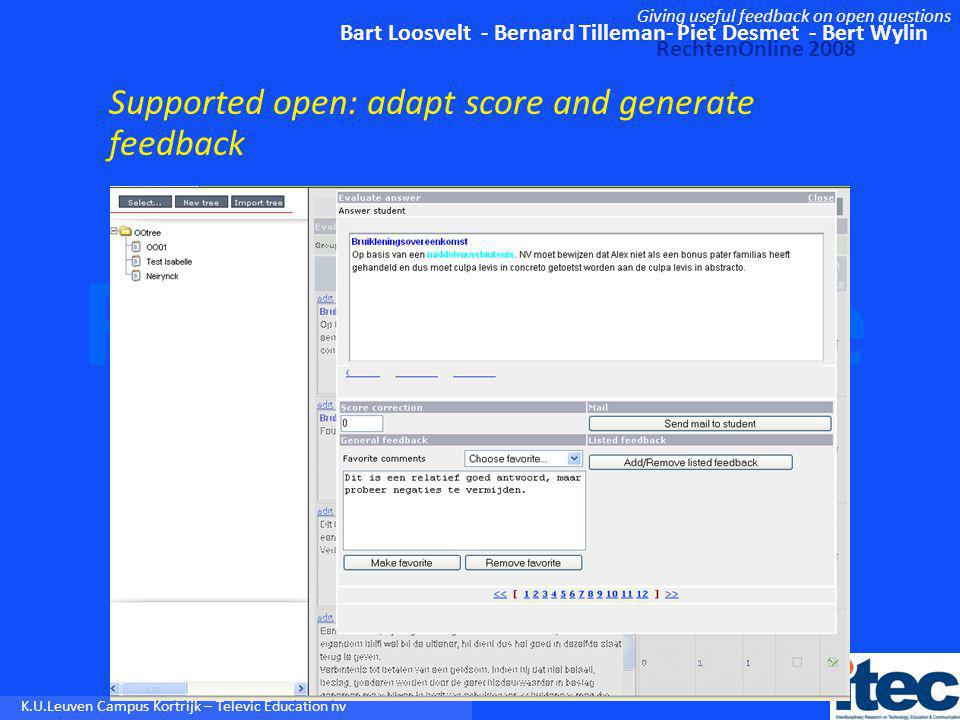
Task: Go to previous pages with << link
Action: (x=500, y=594)
